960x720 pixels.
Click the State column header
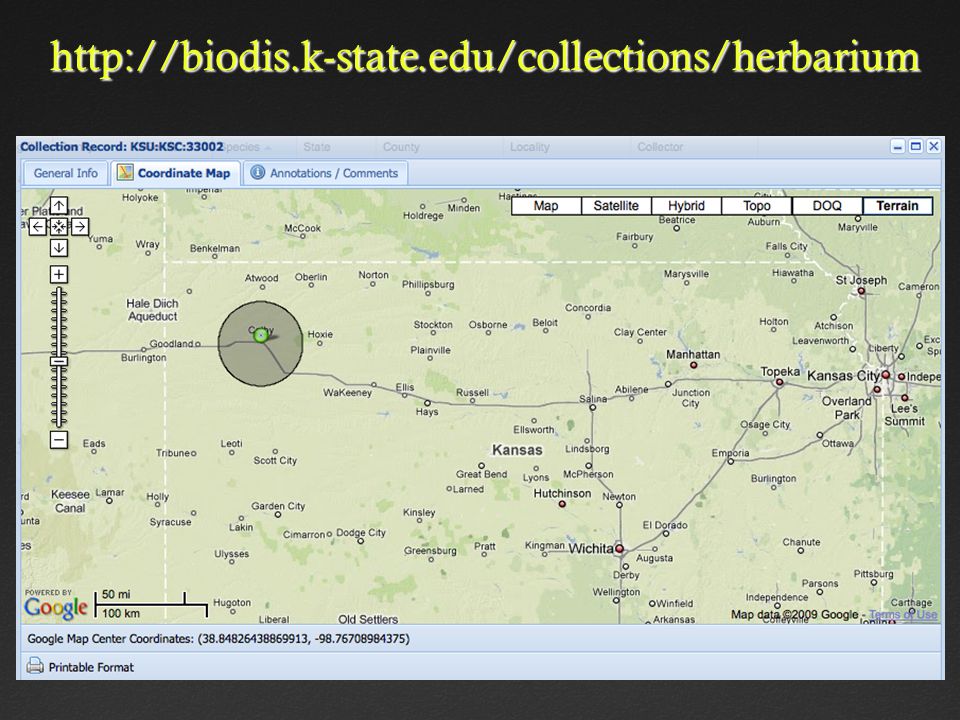tap(317, 147)
